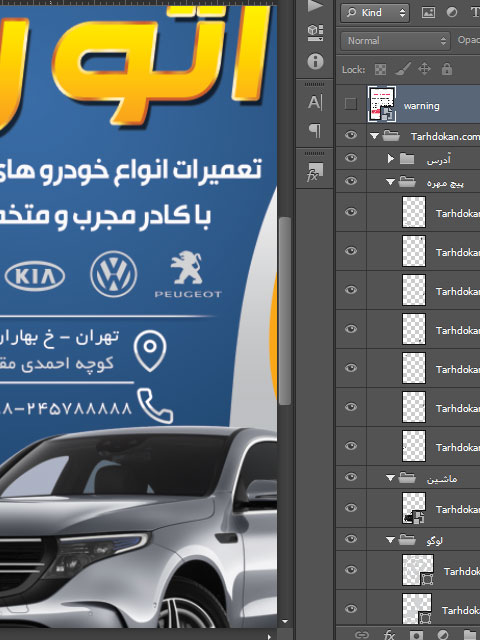Click the KIA logo on canvas
This screenshot has width=480, height=640.
(x=35, y=276)
